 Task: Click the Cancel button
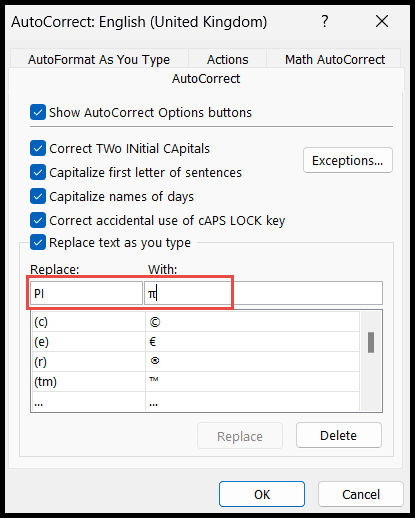click(x=361, y=494)
